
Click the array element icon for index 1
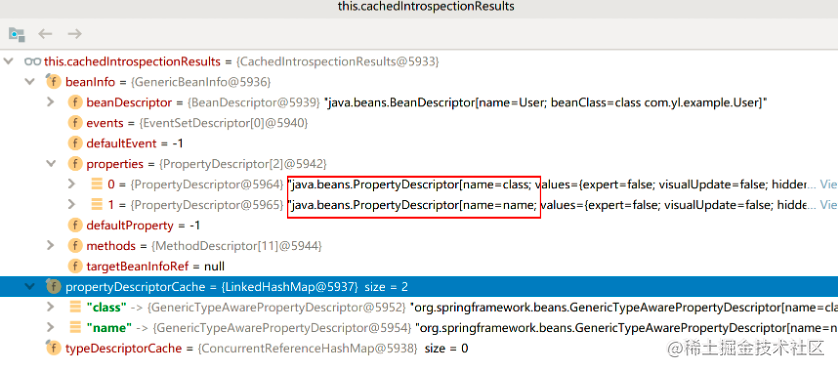point(97,204)
